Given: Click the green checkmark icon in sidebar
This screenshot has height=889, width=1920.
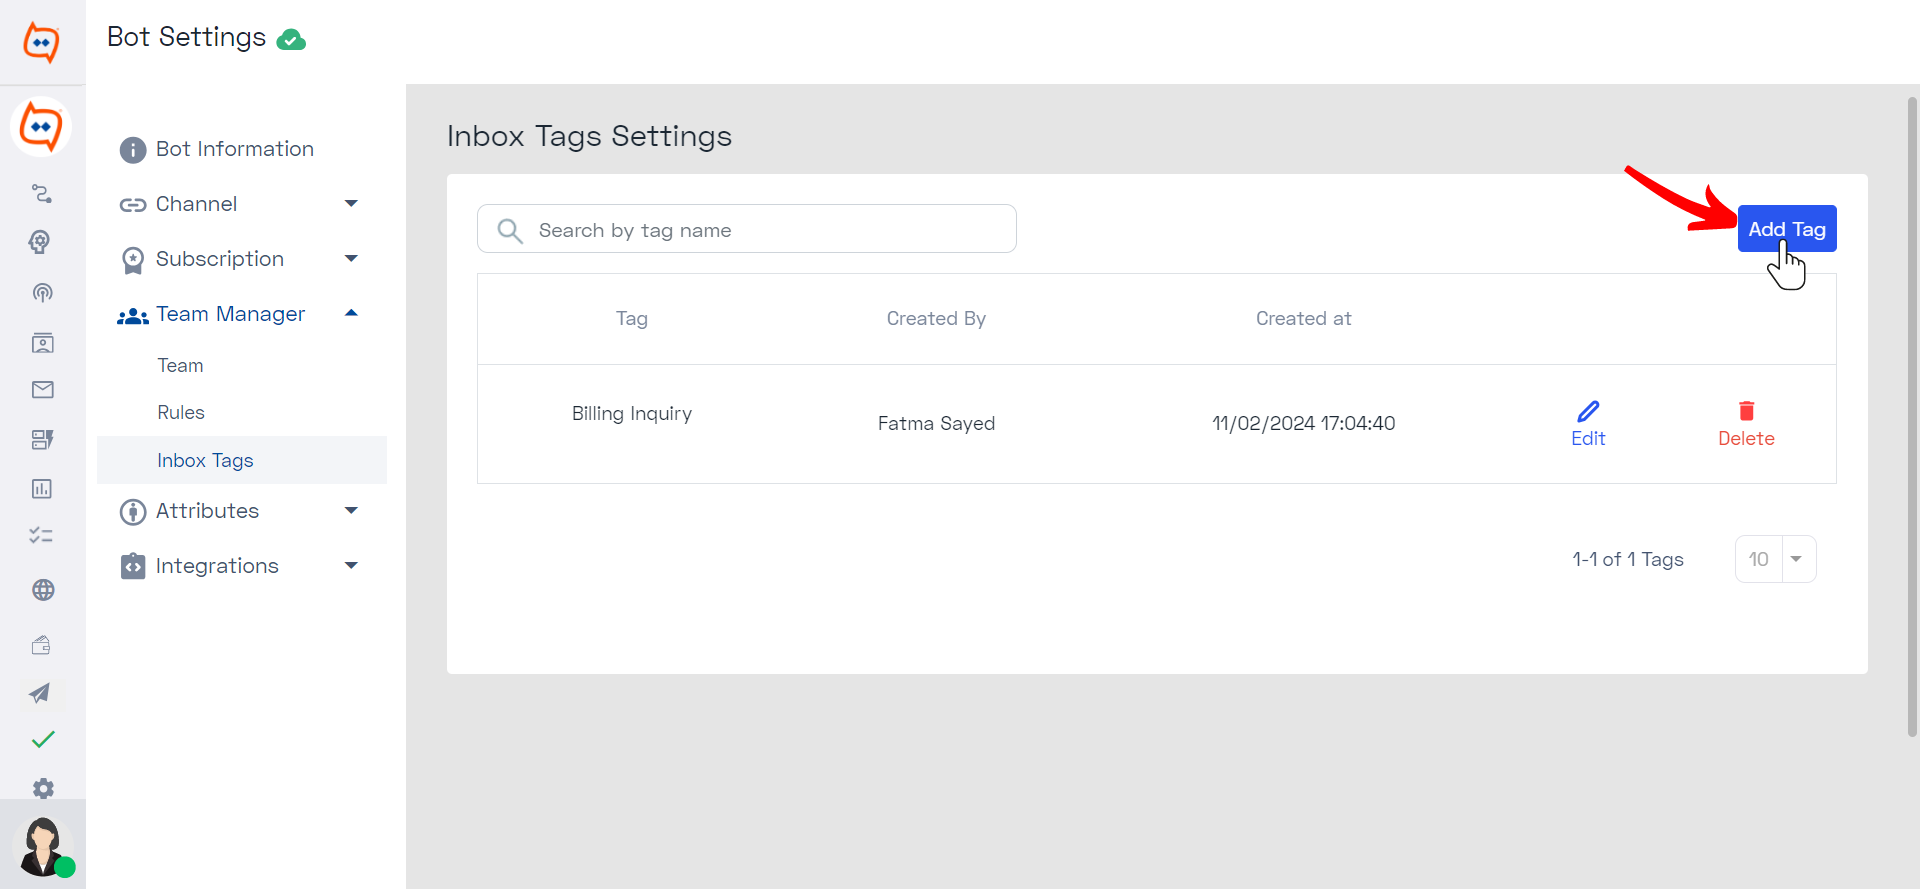Looking at the screenshot, I should (x=43, y=740).
